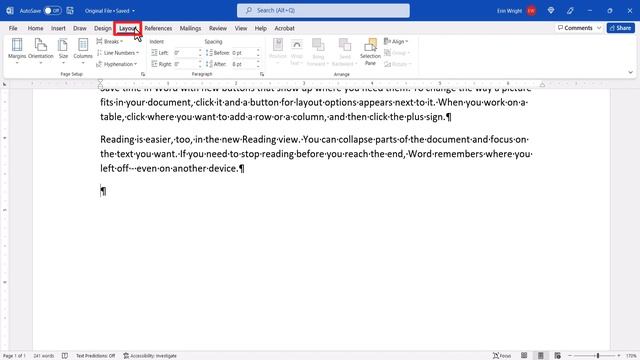This screenshot has height=360, width=640.
Task: Click Text Predictions: Off in status bar
Action: click(x=96, y=356)
